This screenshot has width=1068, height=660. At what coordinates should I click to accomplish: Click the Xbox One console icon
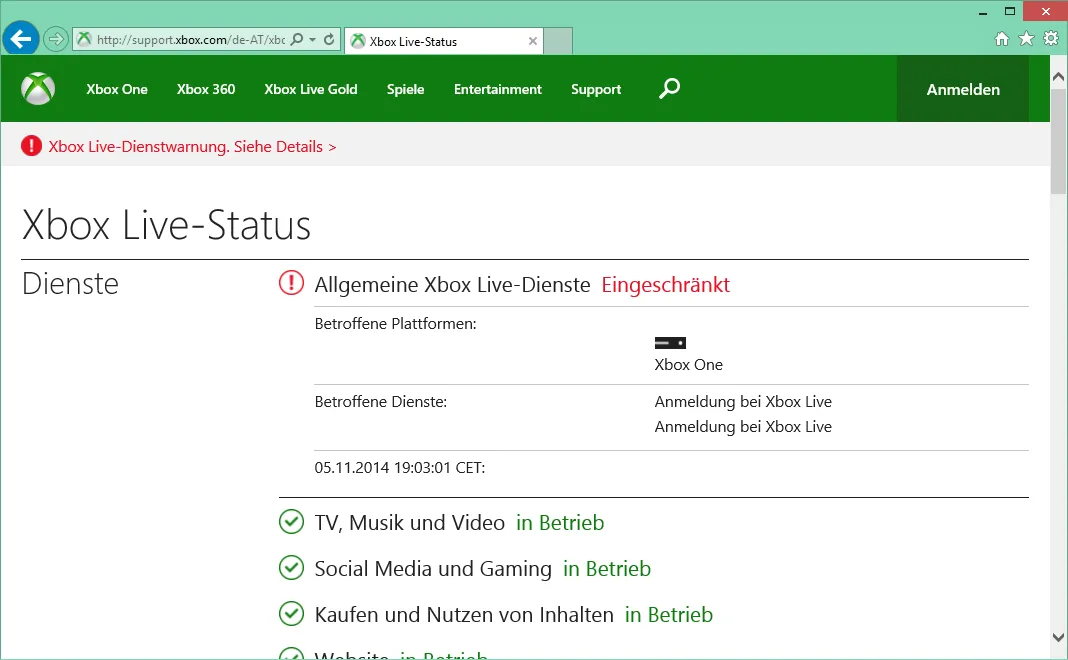pyautogui.click(x=670, y=343)
